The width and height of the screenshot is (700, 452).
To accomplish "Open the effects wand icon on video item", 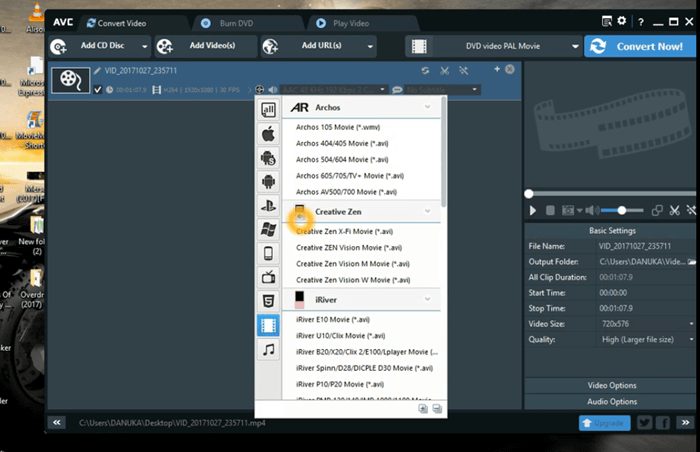I will point(463,71).
